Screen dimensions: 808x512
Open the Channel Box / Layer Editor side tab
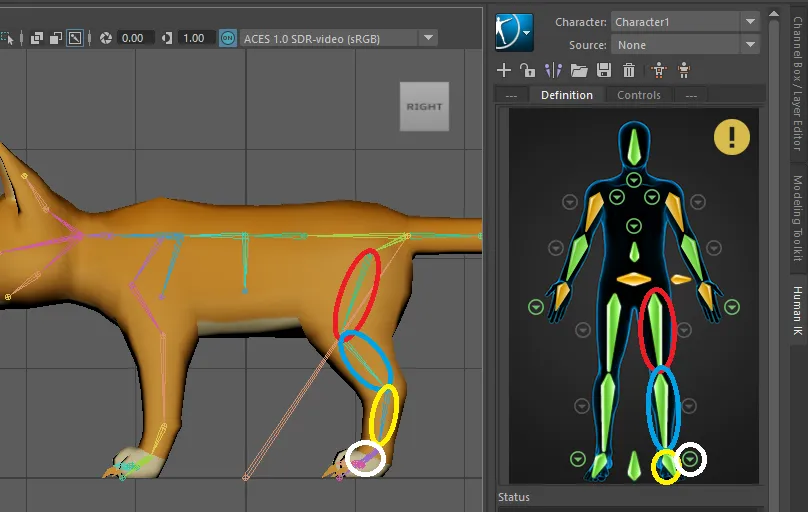coord(798,82)
